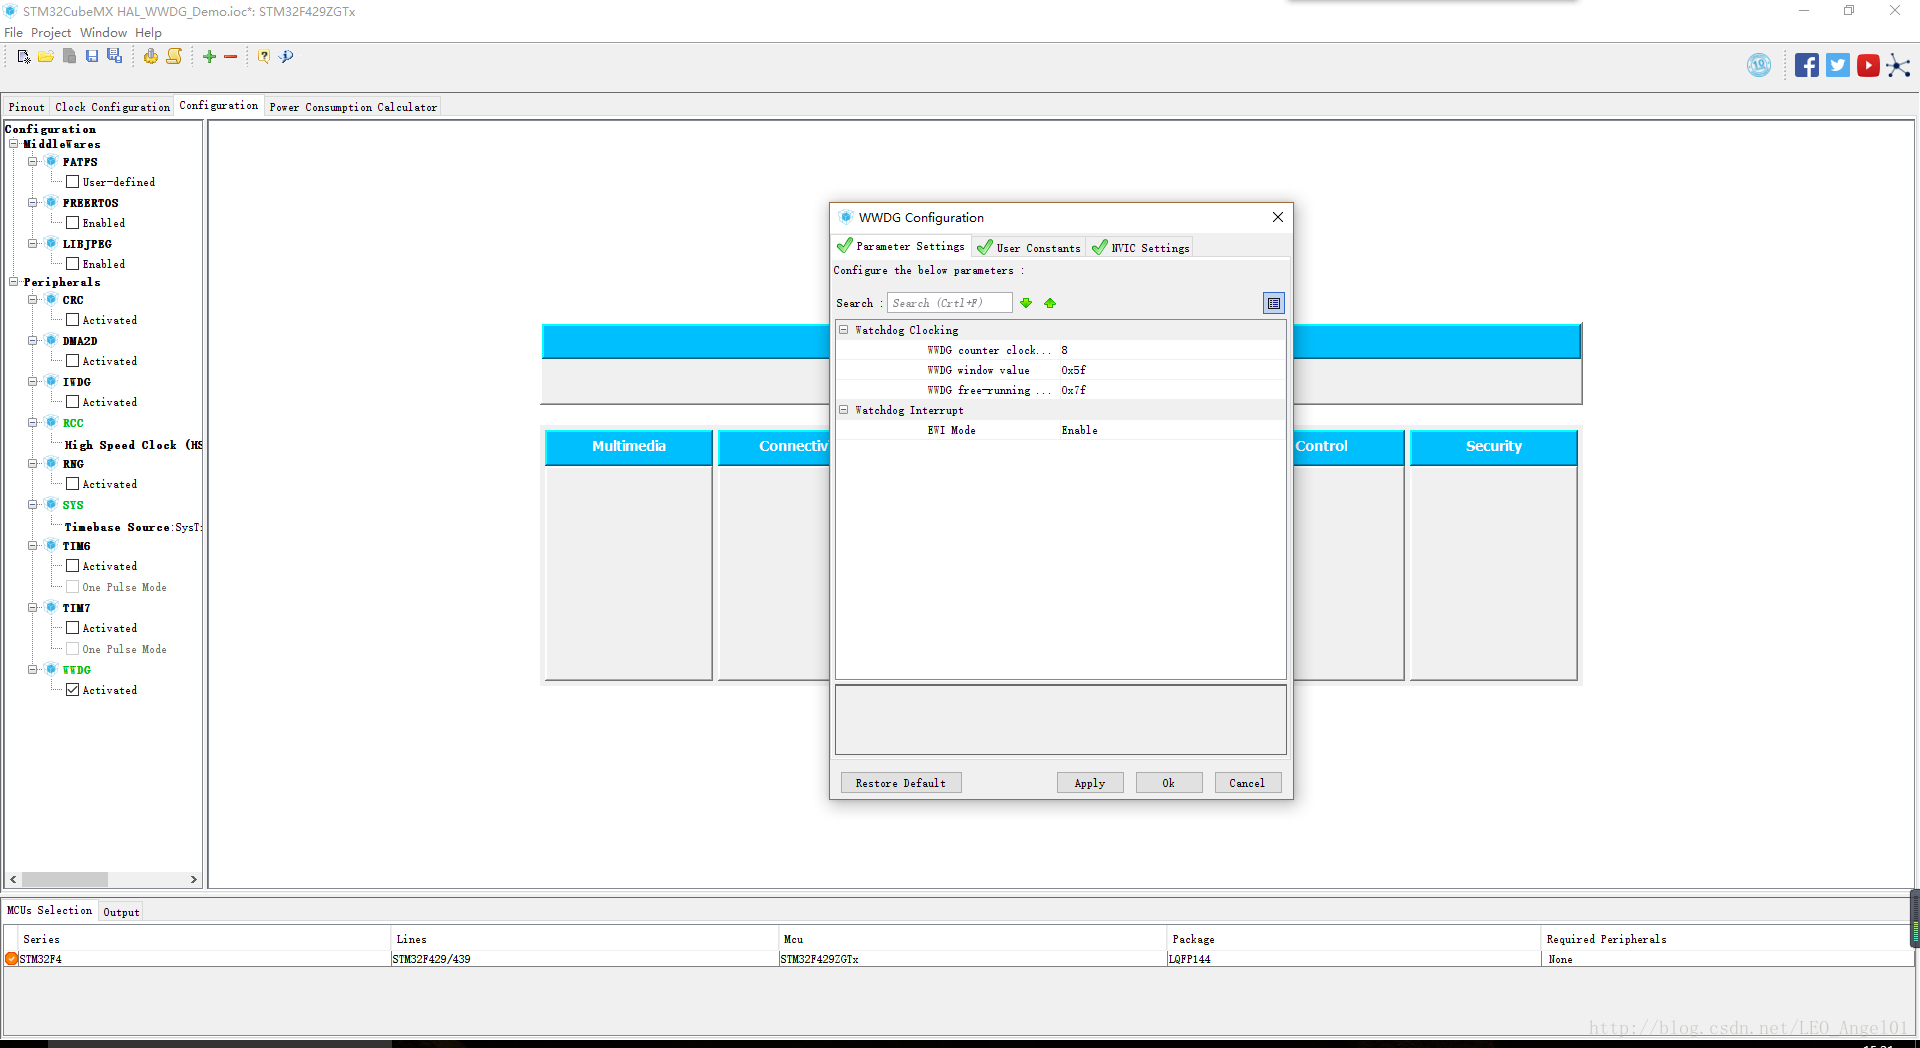Enable FATFS User-defined checkbox
The width and height of the screenshot is (1920, 1048).
coord(72,182)
